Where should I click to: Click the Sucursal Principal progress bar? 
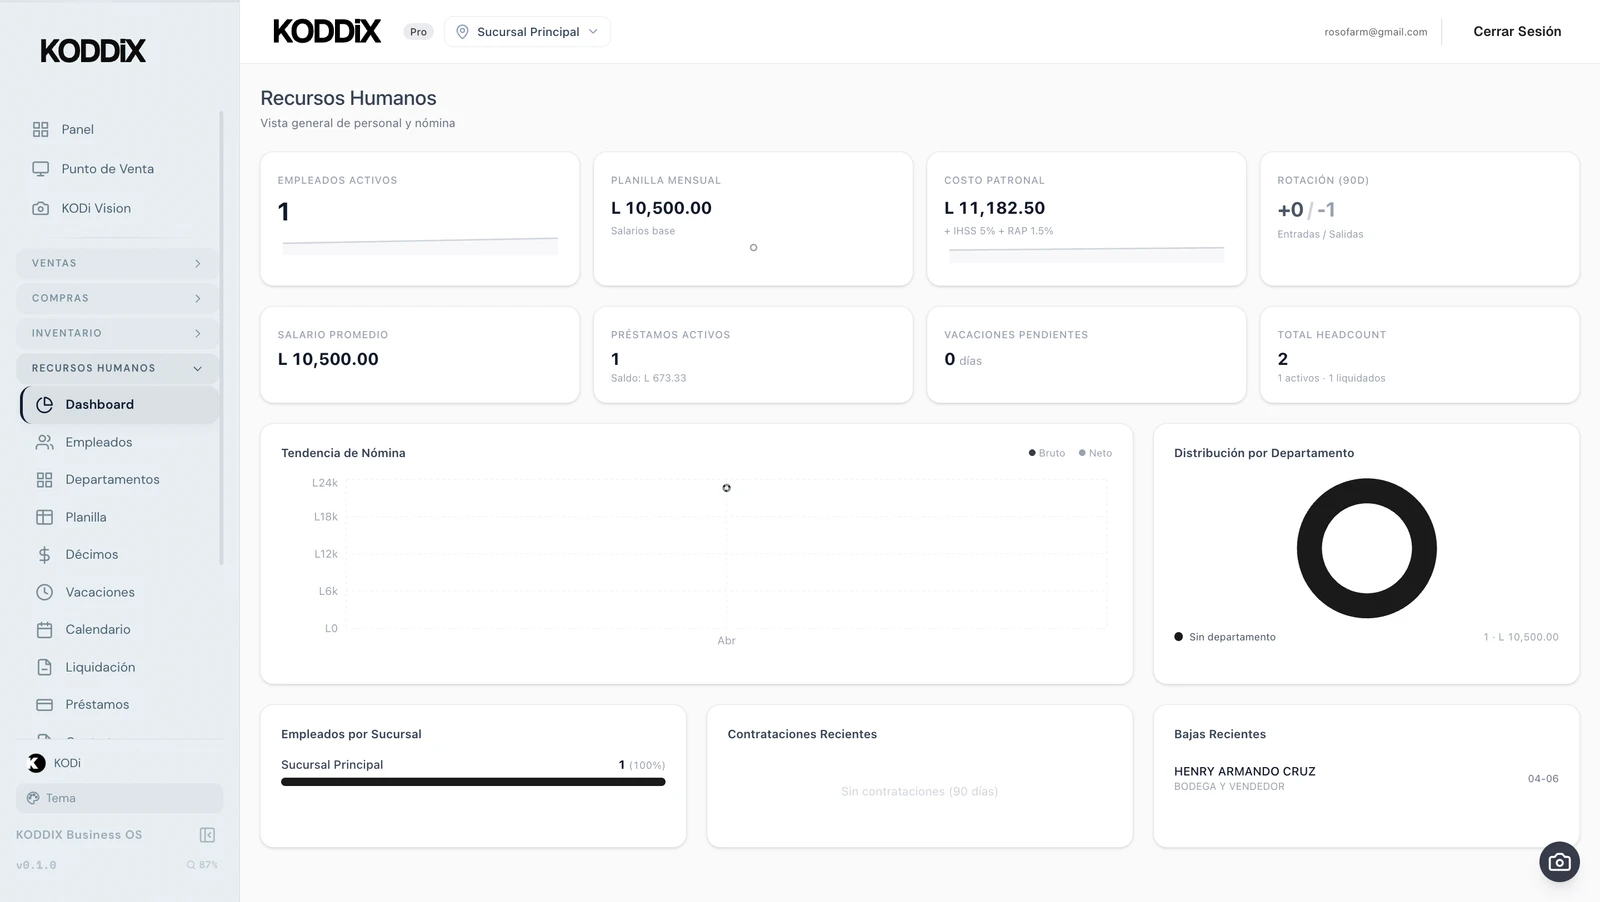(472, 782)
